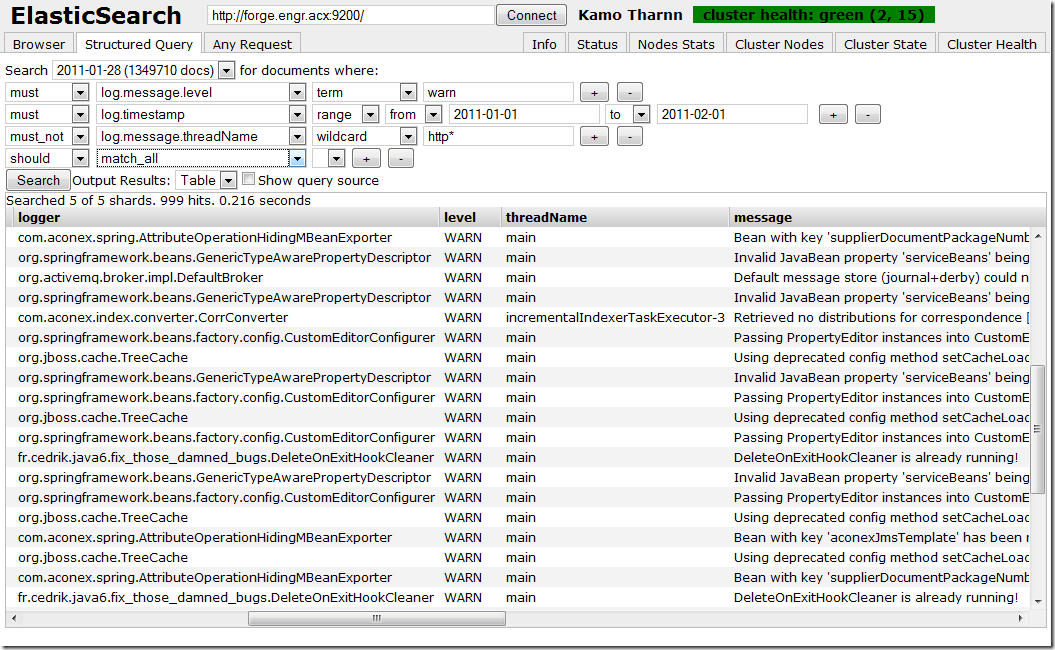1055x650 pixels.
Task: Open the should boolean dropdown
Action: [47, 159]
